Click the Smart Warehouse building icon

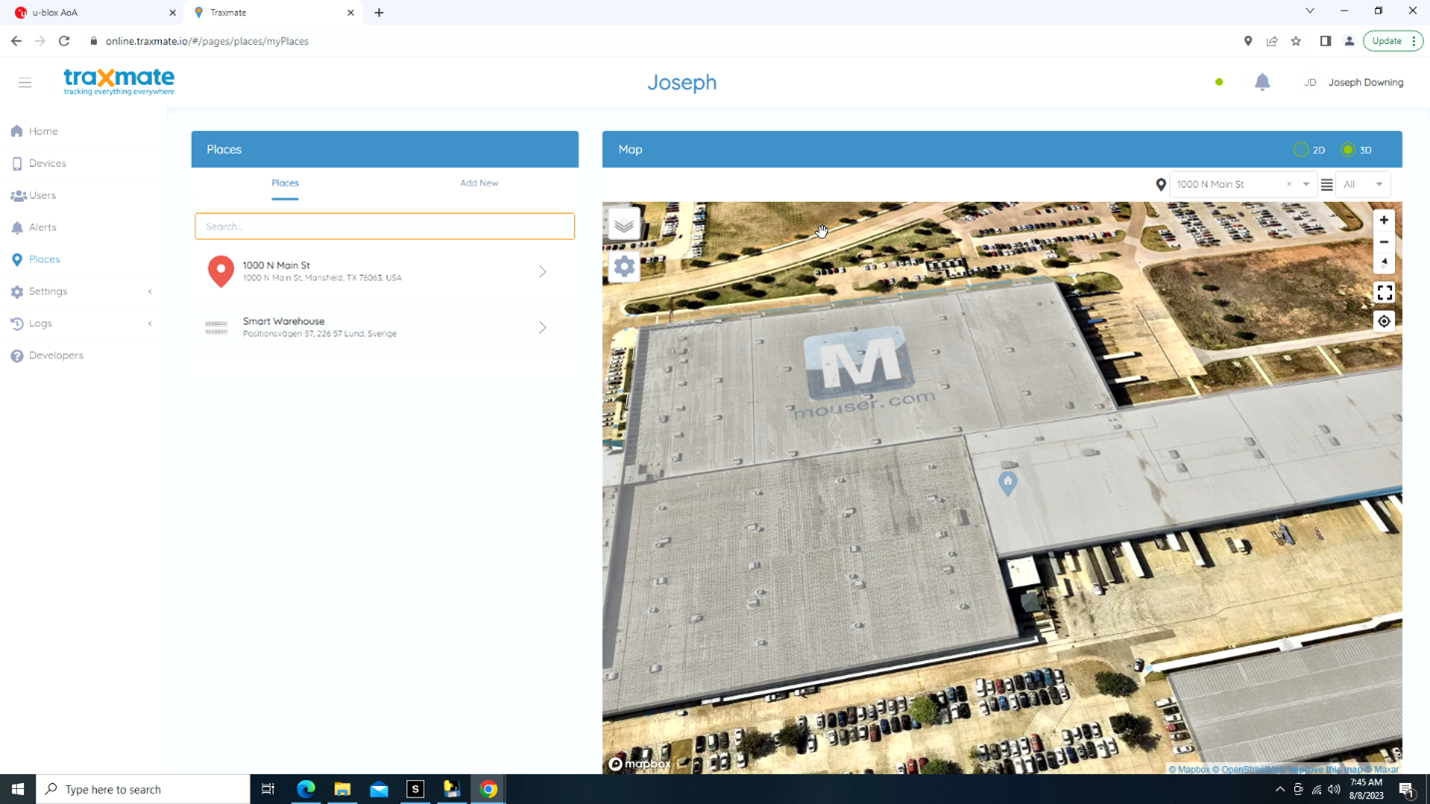pos(216,327)
